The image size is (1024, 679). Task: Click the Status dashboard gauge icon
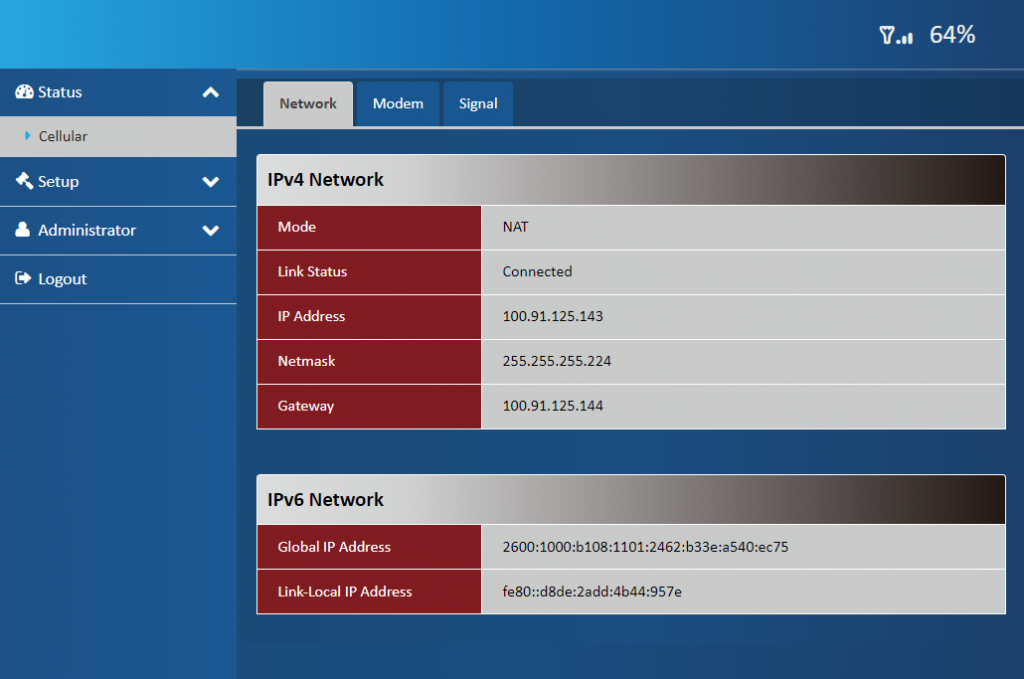24,92
